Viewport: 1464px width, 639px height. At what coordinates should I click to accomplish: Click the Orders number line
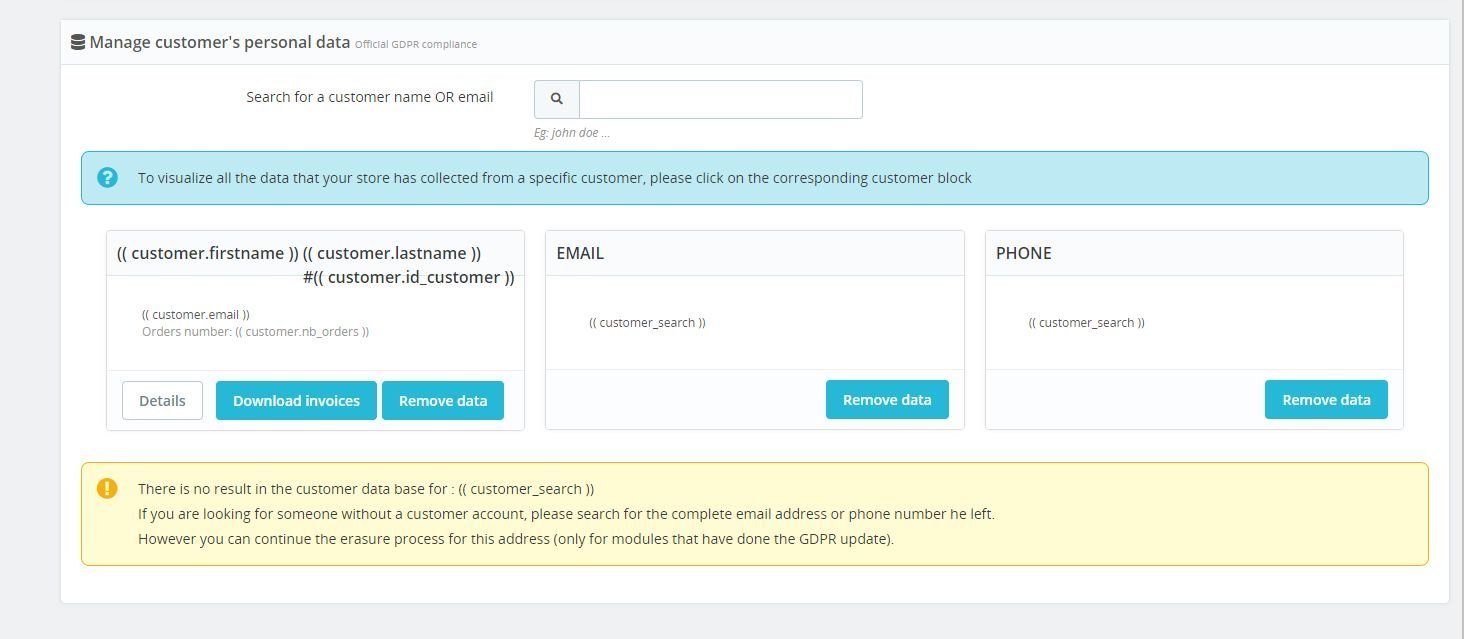tap(255, 331)
